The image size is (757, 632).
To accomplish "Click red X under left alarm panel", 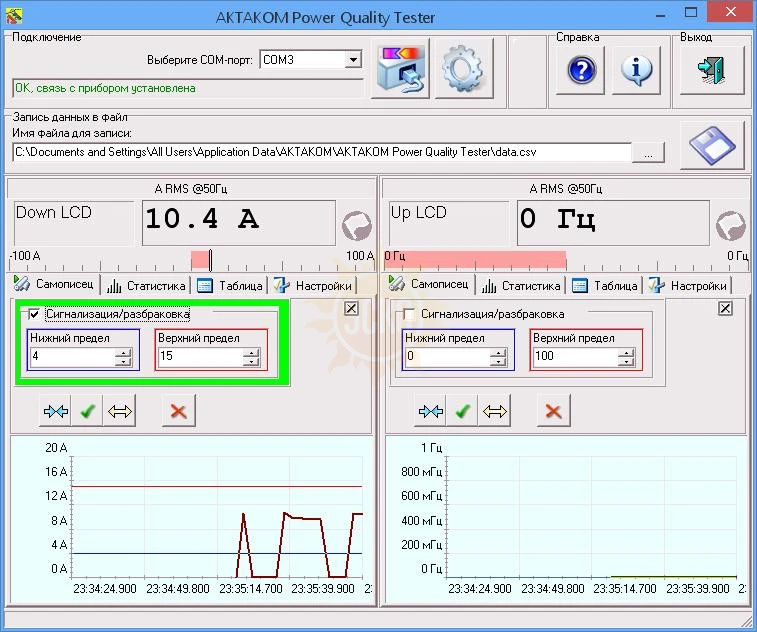I will (178, 411).
